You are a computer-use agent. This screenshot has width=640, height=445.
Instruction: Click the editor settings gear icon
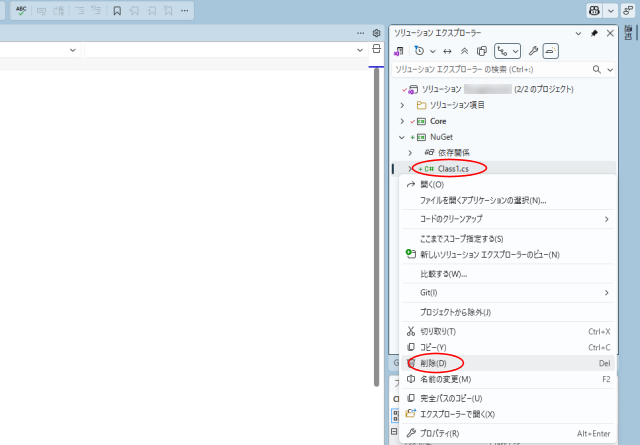376,33
